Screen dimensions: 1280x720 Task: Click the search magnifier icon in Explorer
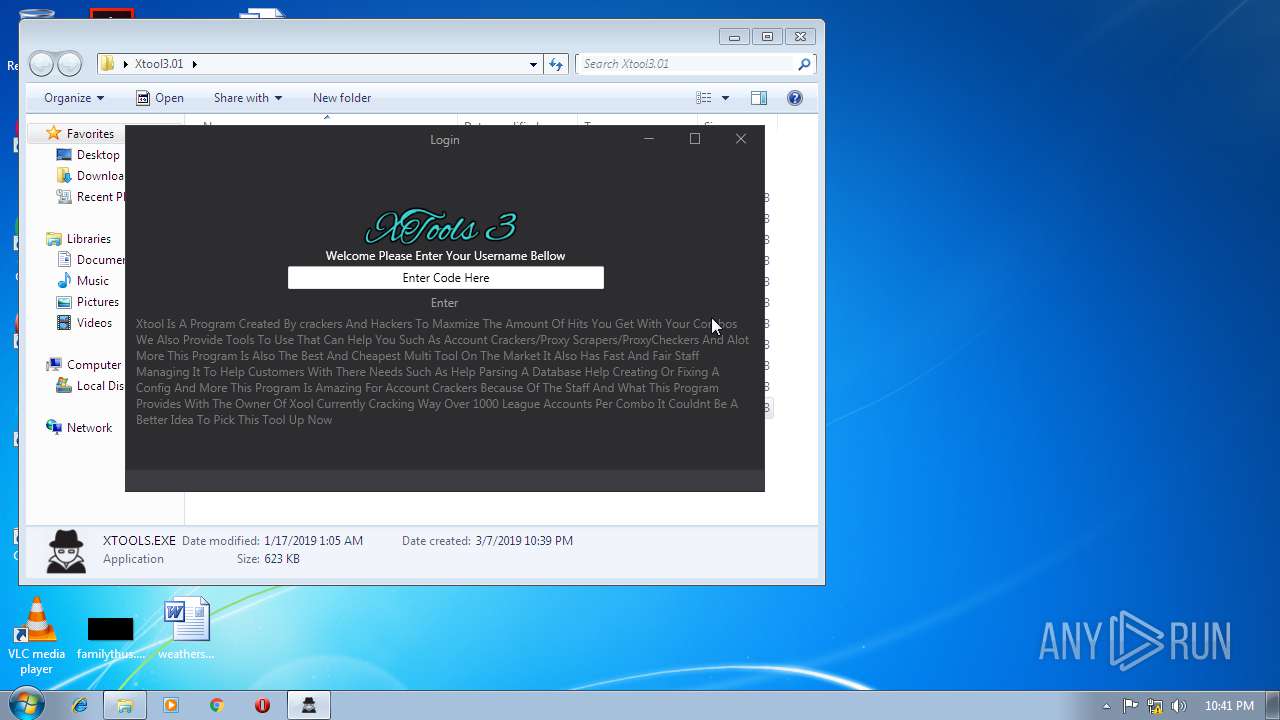804,64
